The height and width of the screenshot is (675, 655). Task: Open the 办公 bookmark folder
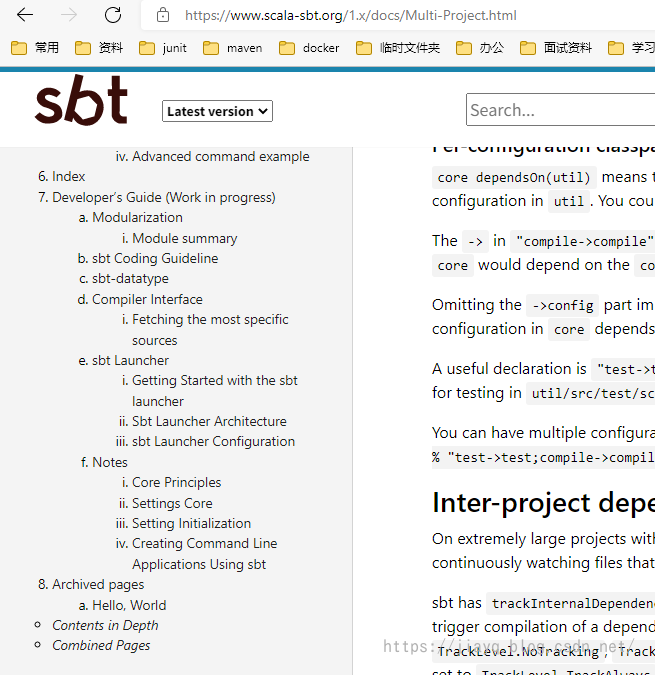480,48
